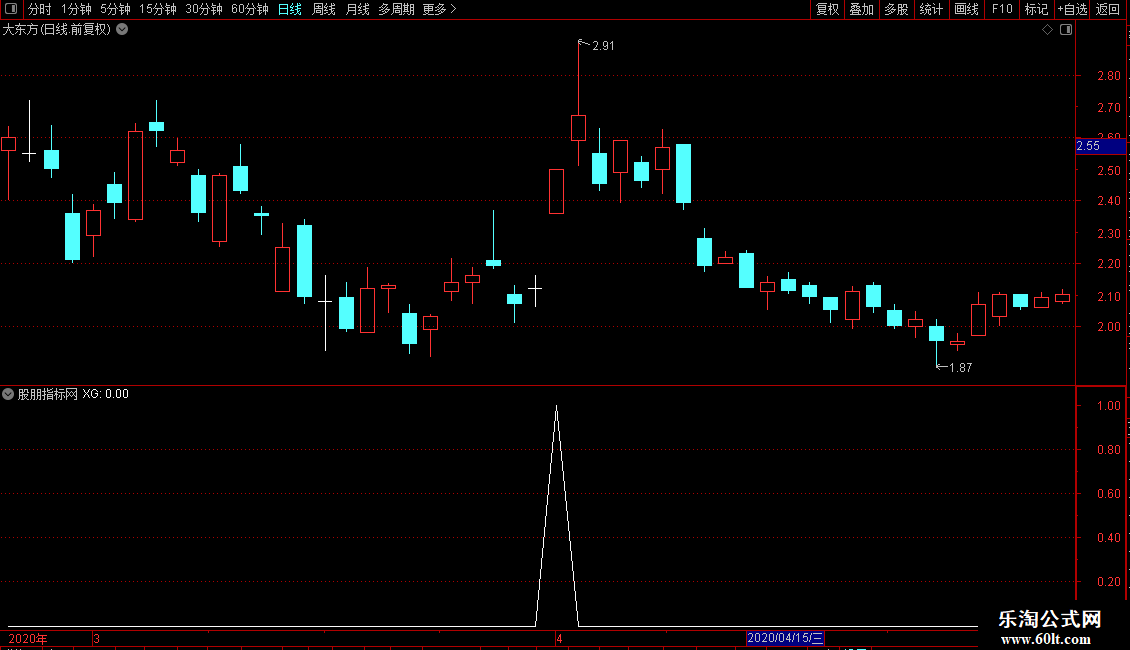Click the panel layout icon at top-left

coord(11,9)
